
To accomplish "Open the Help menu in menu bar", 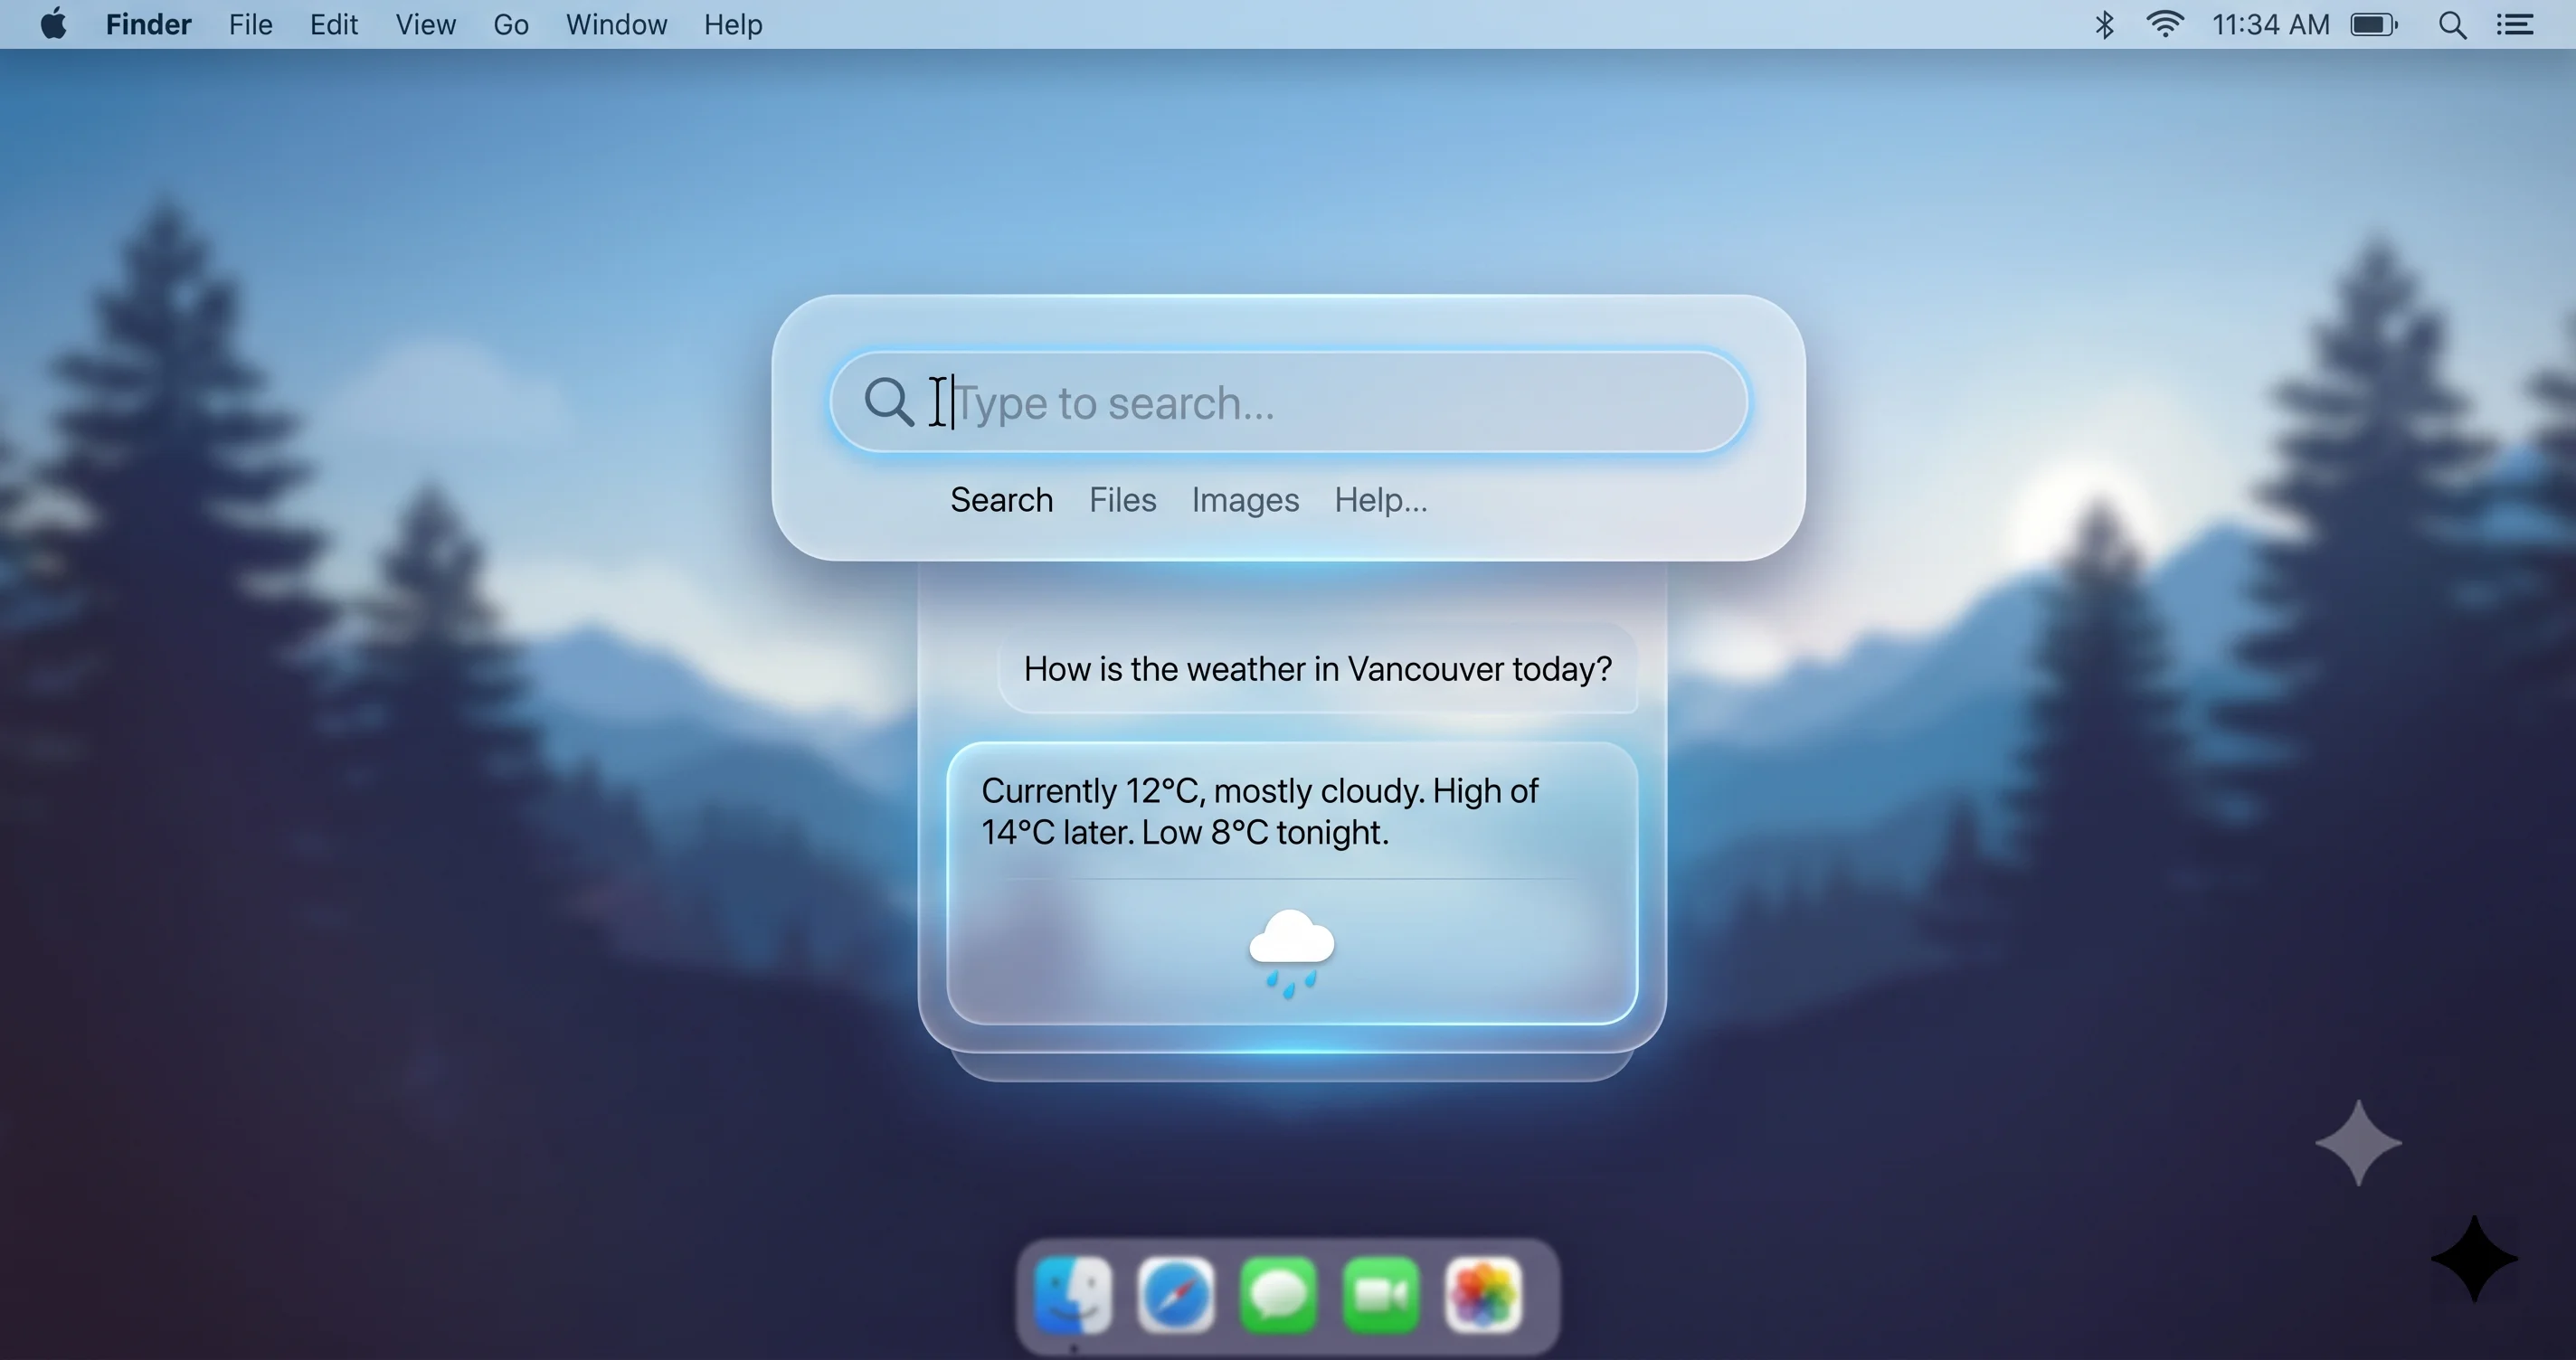I will coord(733,24).
